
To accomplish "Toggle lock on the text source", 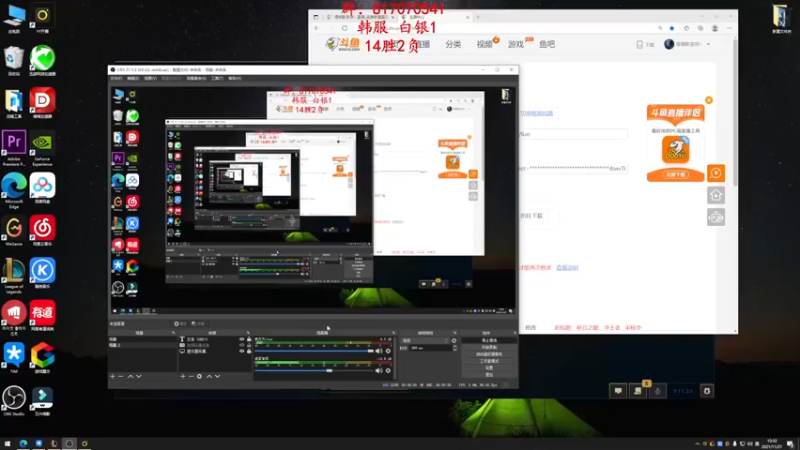I will tap(249, 339).
